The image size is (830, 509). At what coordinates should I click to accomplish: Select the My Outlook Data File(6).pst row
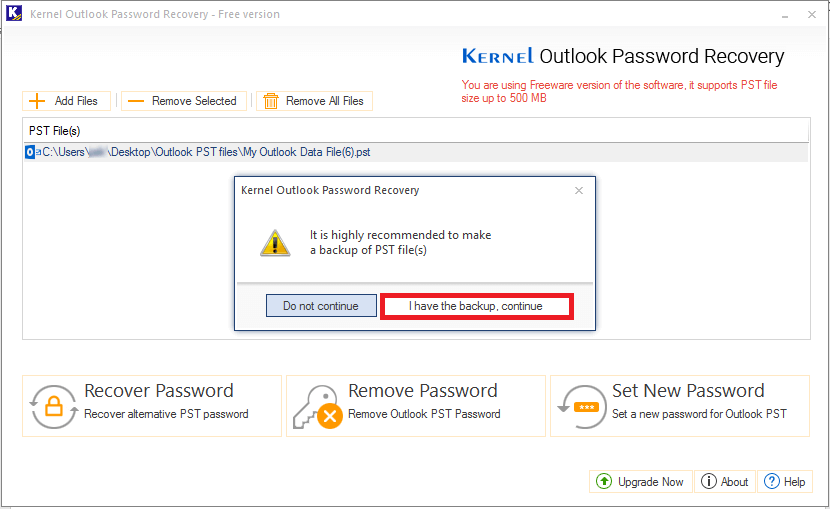pos(416,152)
